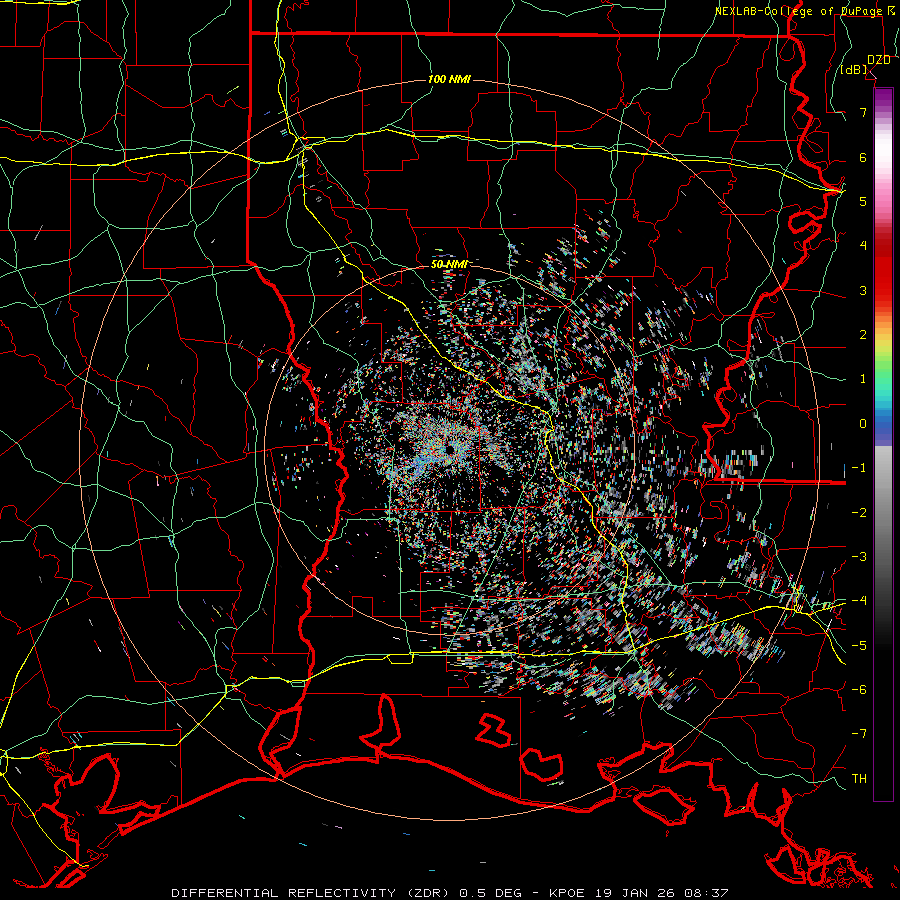The image size is (900, 900).
Task: Click the 2 value on the scale
Action: tap(863, 335)
